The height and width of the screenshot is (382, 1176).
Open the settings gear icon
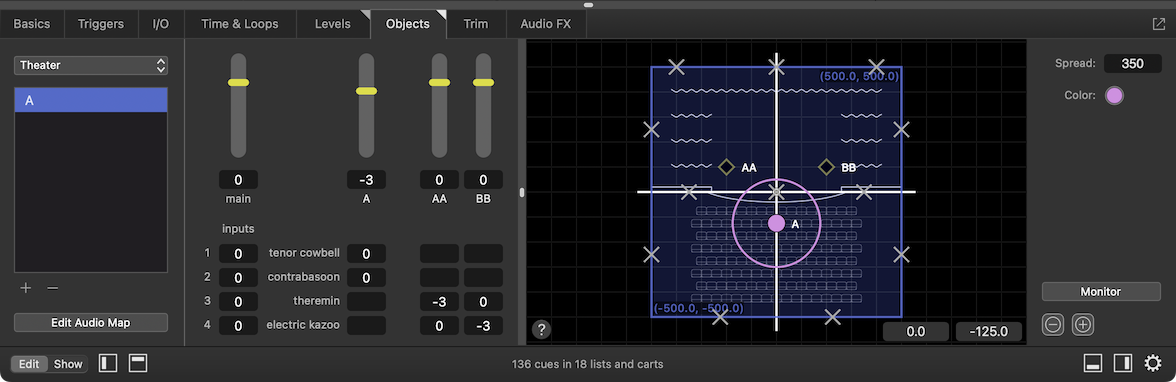(1153, 364)
